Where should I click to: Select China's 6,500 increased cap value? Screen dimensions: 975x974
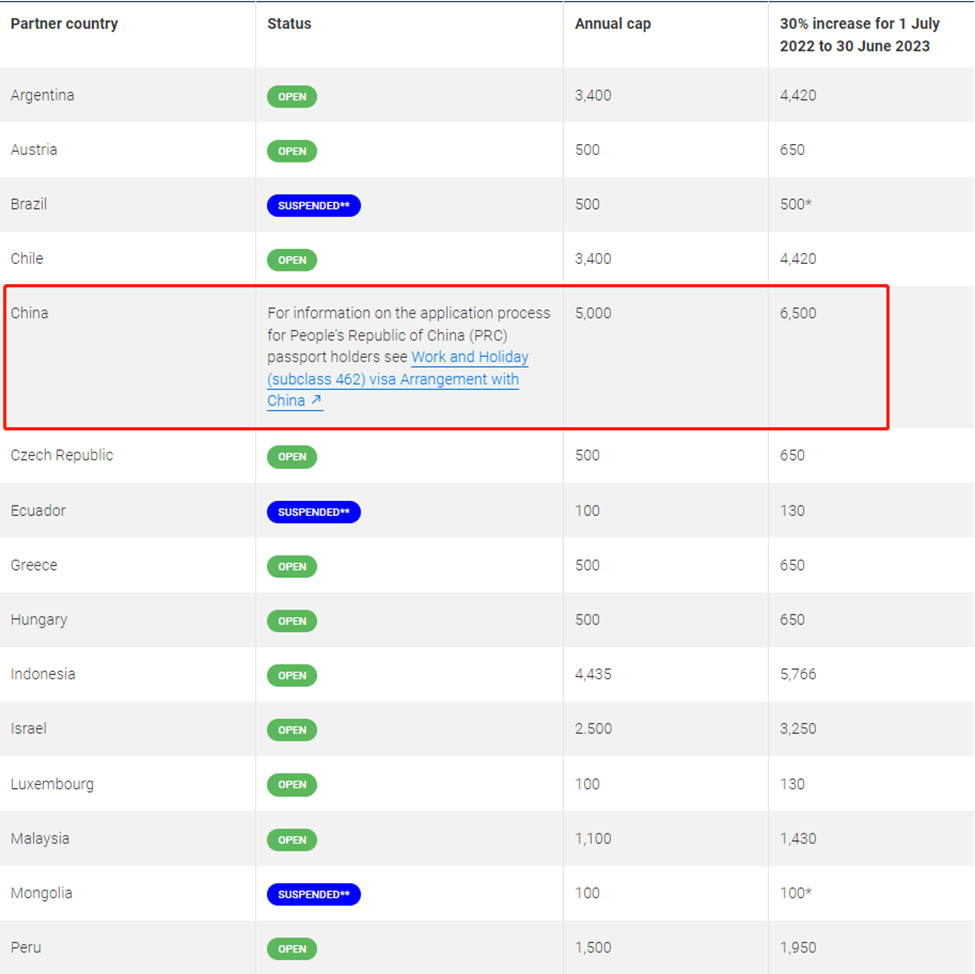(798, 313)
